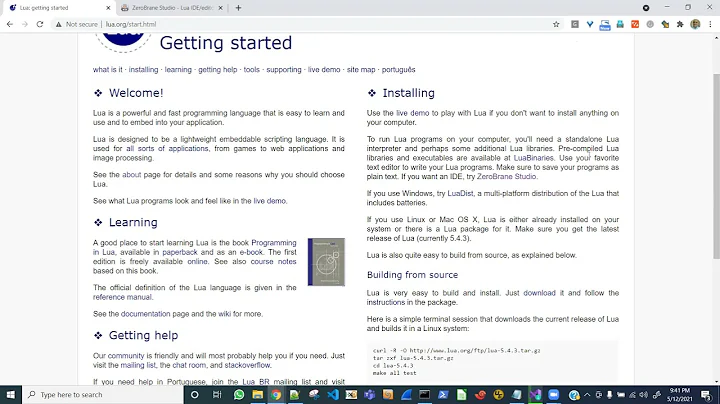Close the ZeroBrane Studio tab
720x404 pixels.
[x=220, y=8]
